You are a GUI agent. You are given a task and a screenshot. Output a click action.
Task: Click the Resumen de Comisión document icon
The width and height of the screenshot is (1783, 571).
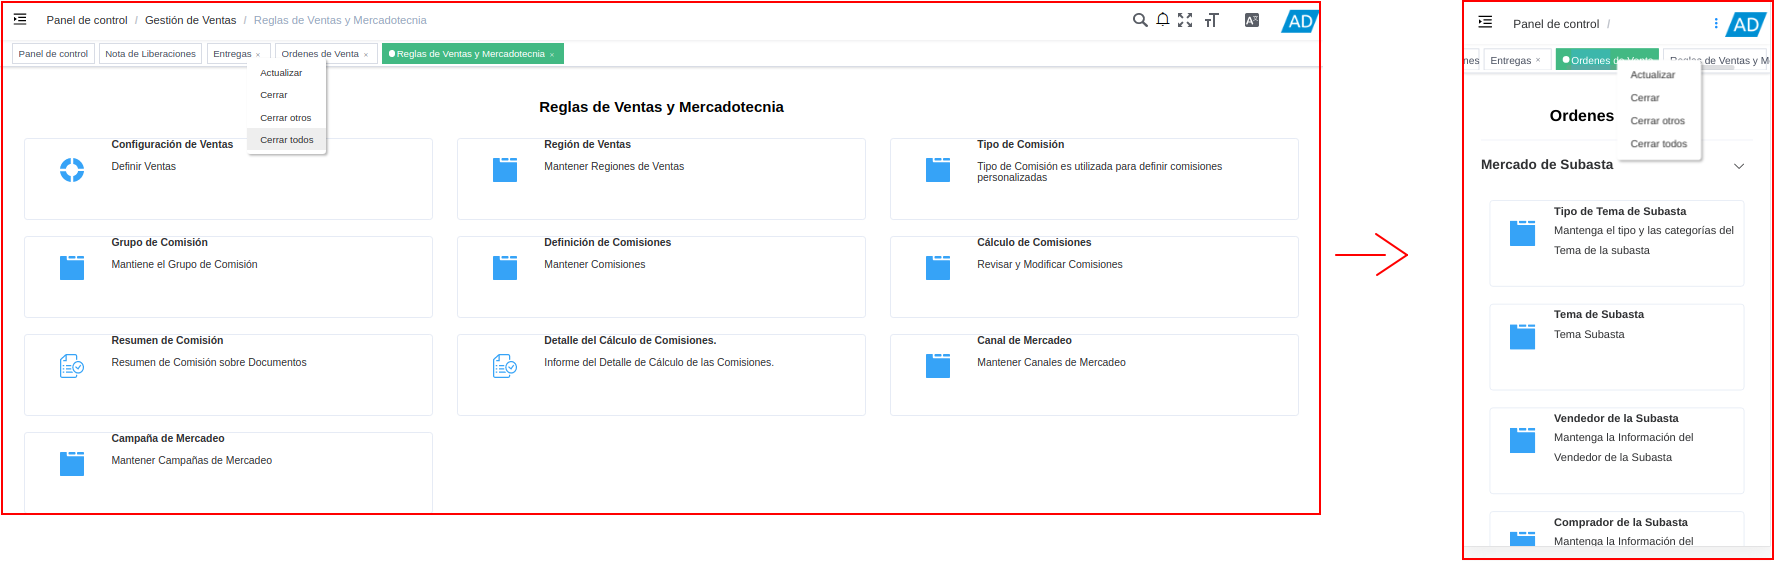tap(72, 367)
